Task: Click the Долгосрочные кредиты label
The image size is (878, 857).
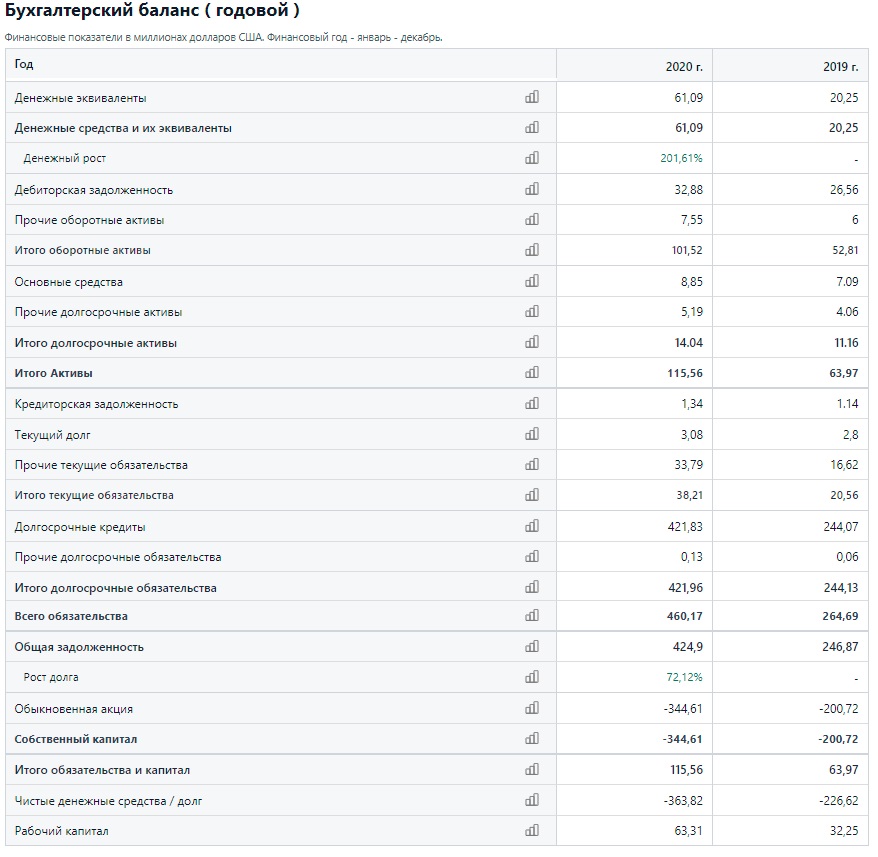Action: tap(80, 527)
